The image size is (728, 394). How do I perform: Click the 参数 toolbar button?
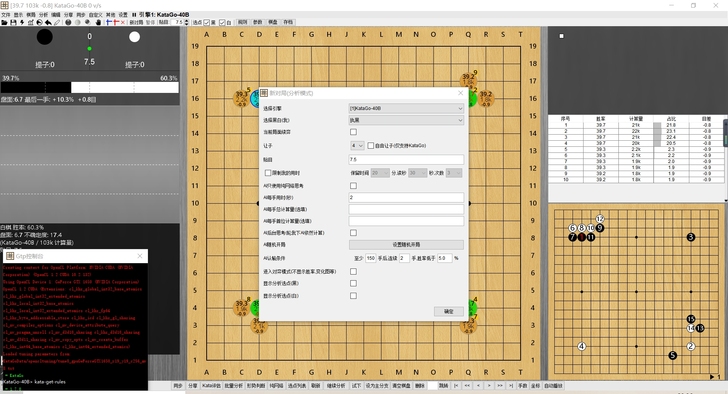tap(258, 22)
